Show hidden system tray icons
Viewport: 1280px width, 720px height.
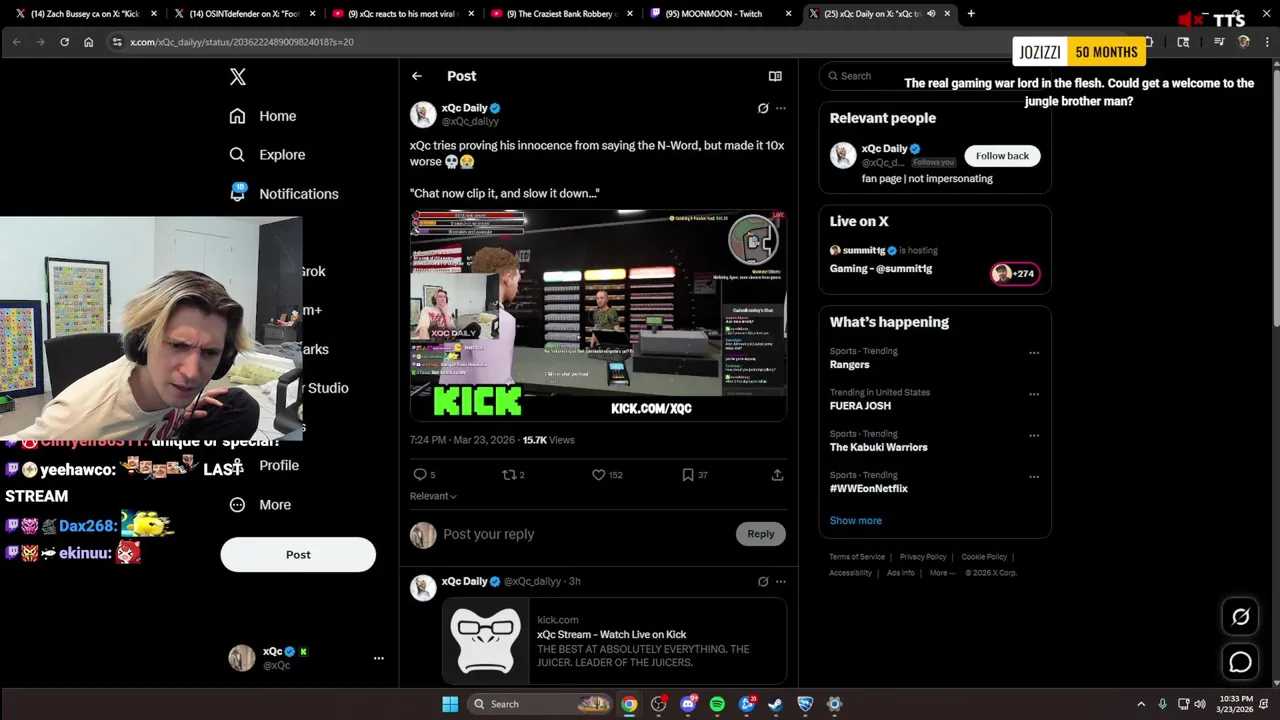1141,704
